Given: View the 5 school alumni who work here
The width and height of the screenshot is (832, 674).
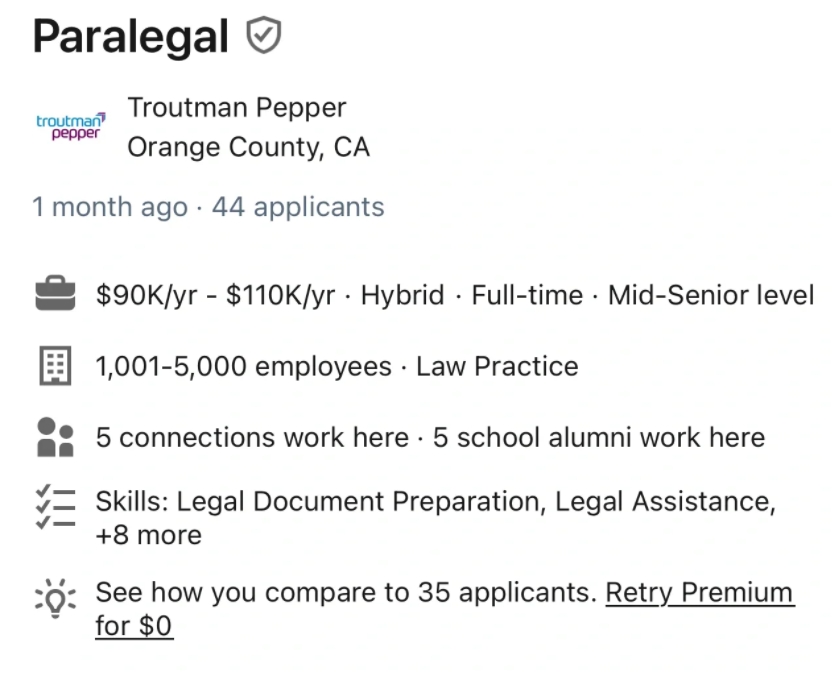Looking at the screenshot, I should pos(598,438).
